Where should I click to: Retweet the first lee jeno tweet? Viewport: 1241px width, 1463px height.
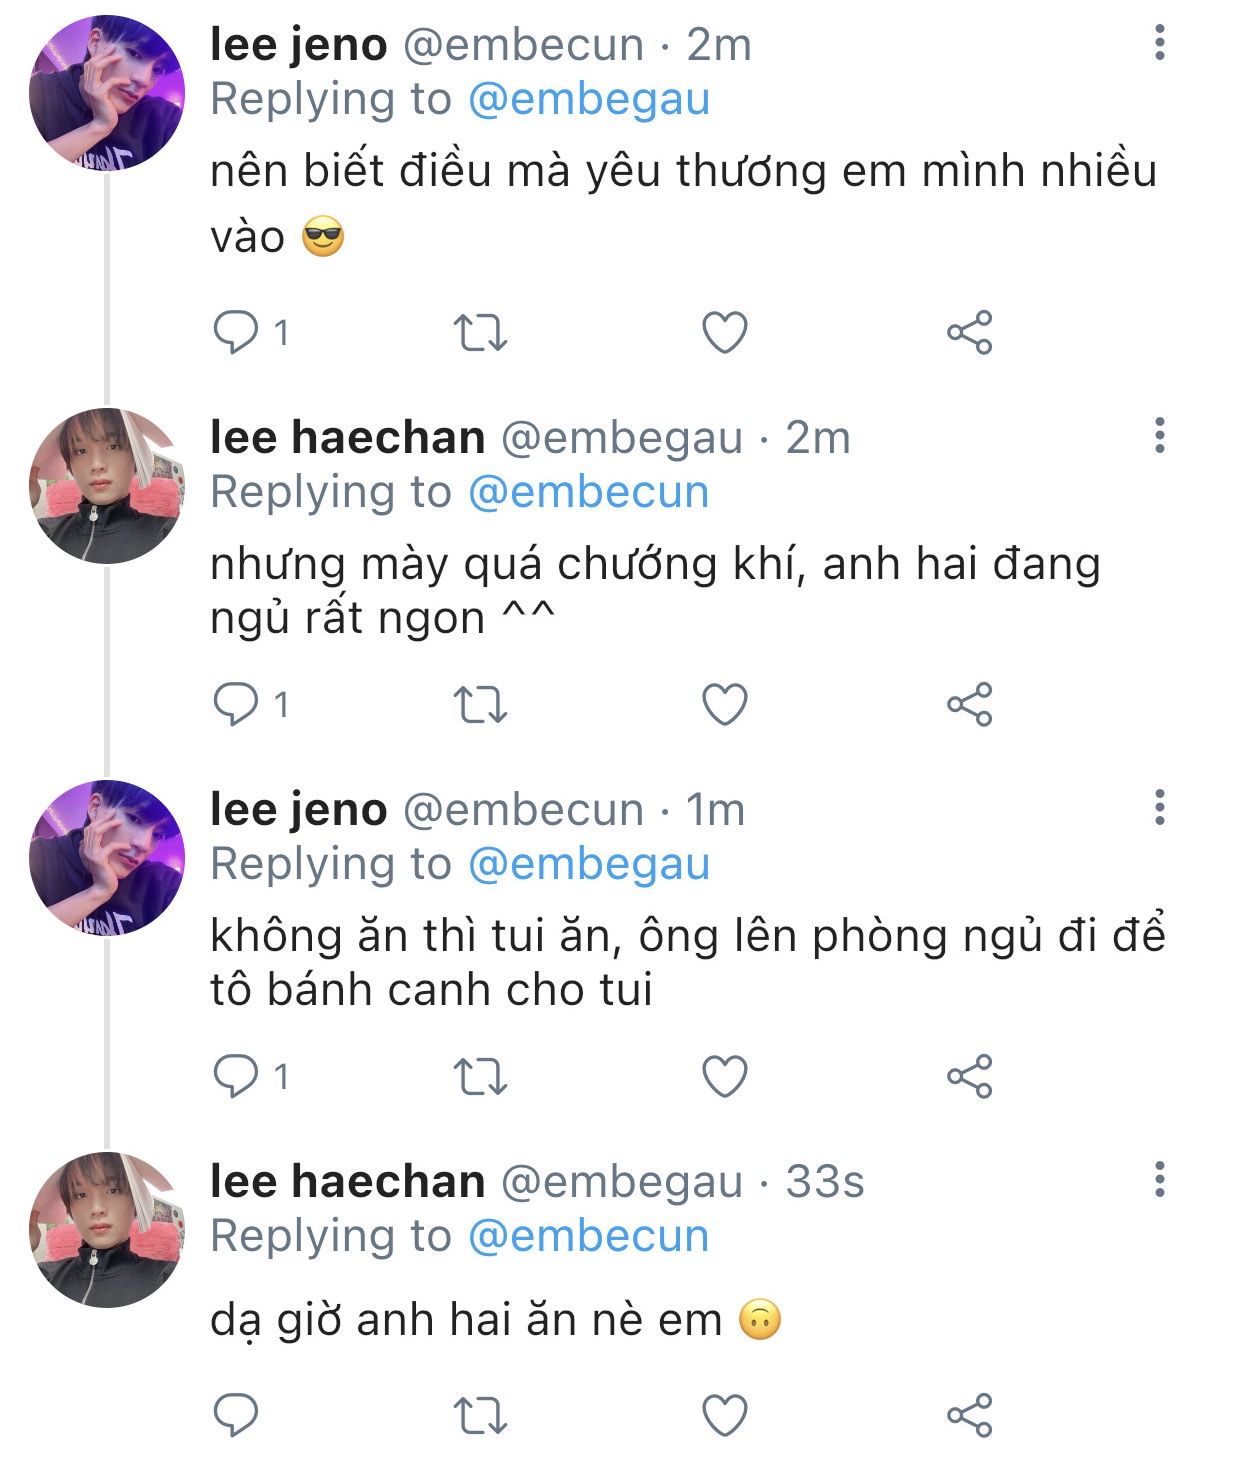pyautogui.click(x=480, y=333)
